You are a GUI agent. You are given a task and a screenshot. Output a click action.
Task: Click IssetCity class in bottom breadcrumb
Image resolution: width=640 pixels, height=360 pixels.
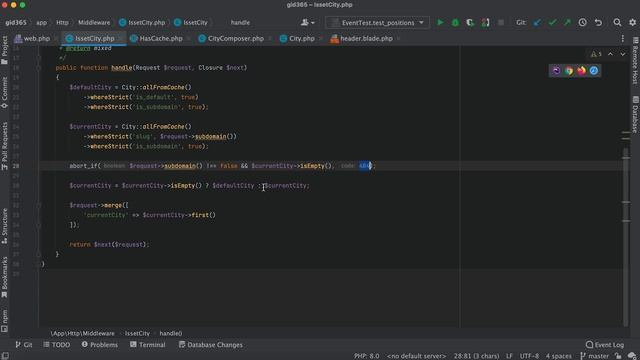137,333
